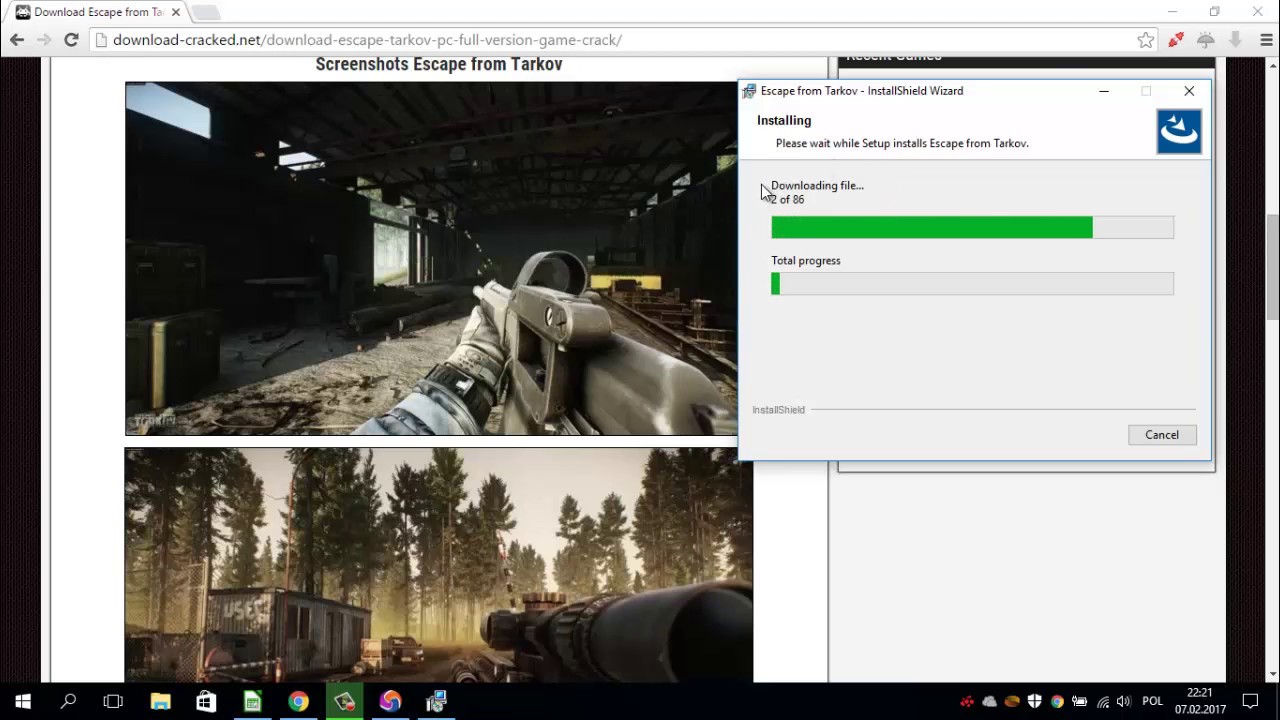Switch to the installer setup taskbar icon
The height and width of the screenshot is (720, 1280).
[x=436, y=701]
